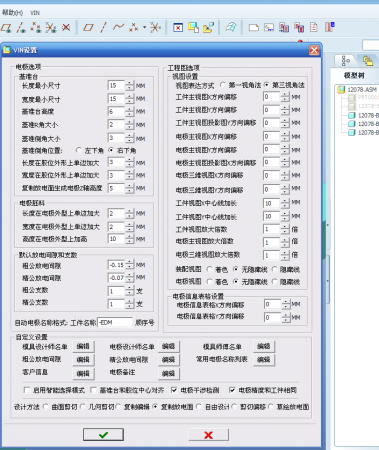Screen dimensions: 379x450
Task: Click the blue and red electrode toolbar icon
Action: pos(284,27)
